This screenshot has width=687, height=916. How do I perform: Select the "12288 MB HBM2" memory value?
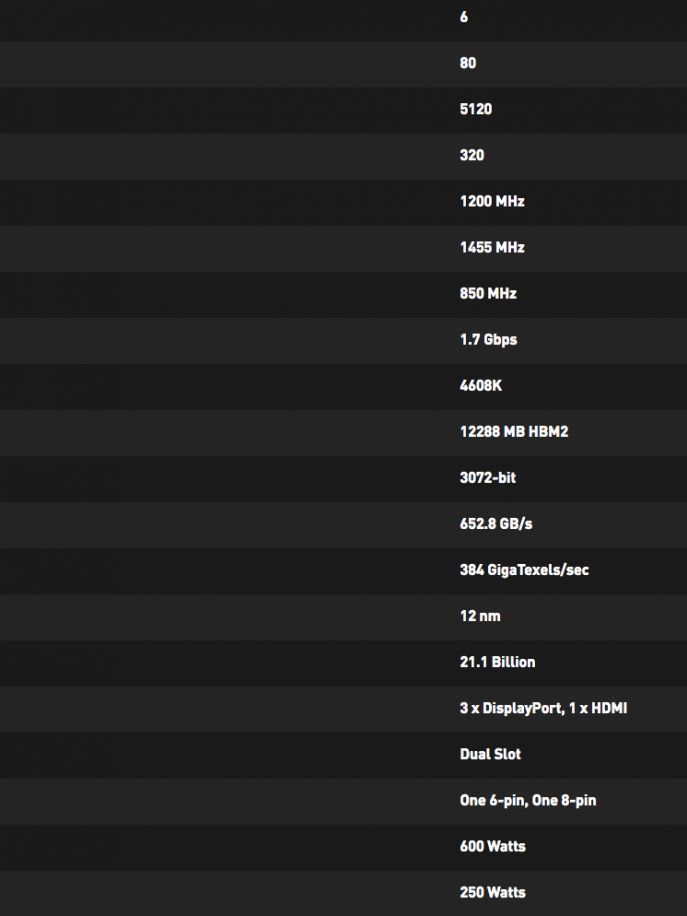(514, 431)
